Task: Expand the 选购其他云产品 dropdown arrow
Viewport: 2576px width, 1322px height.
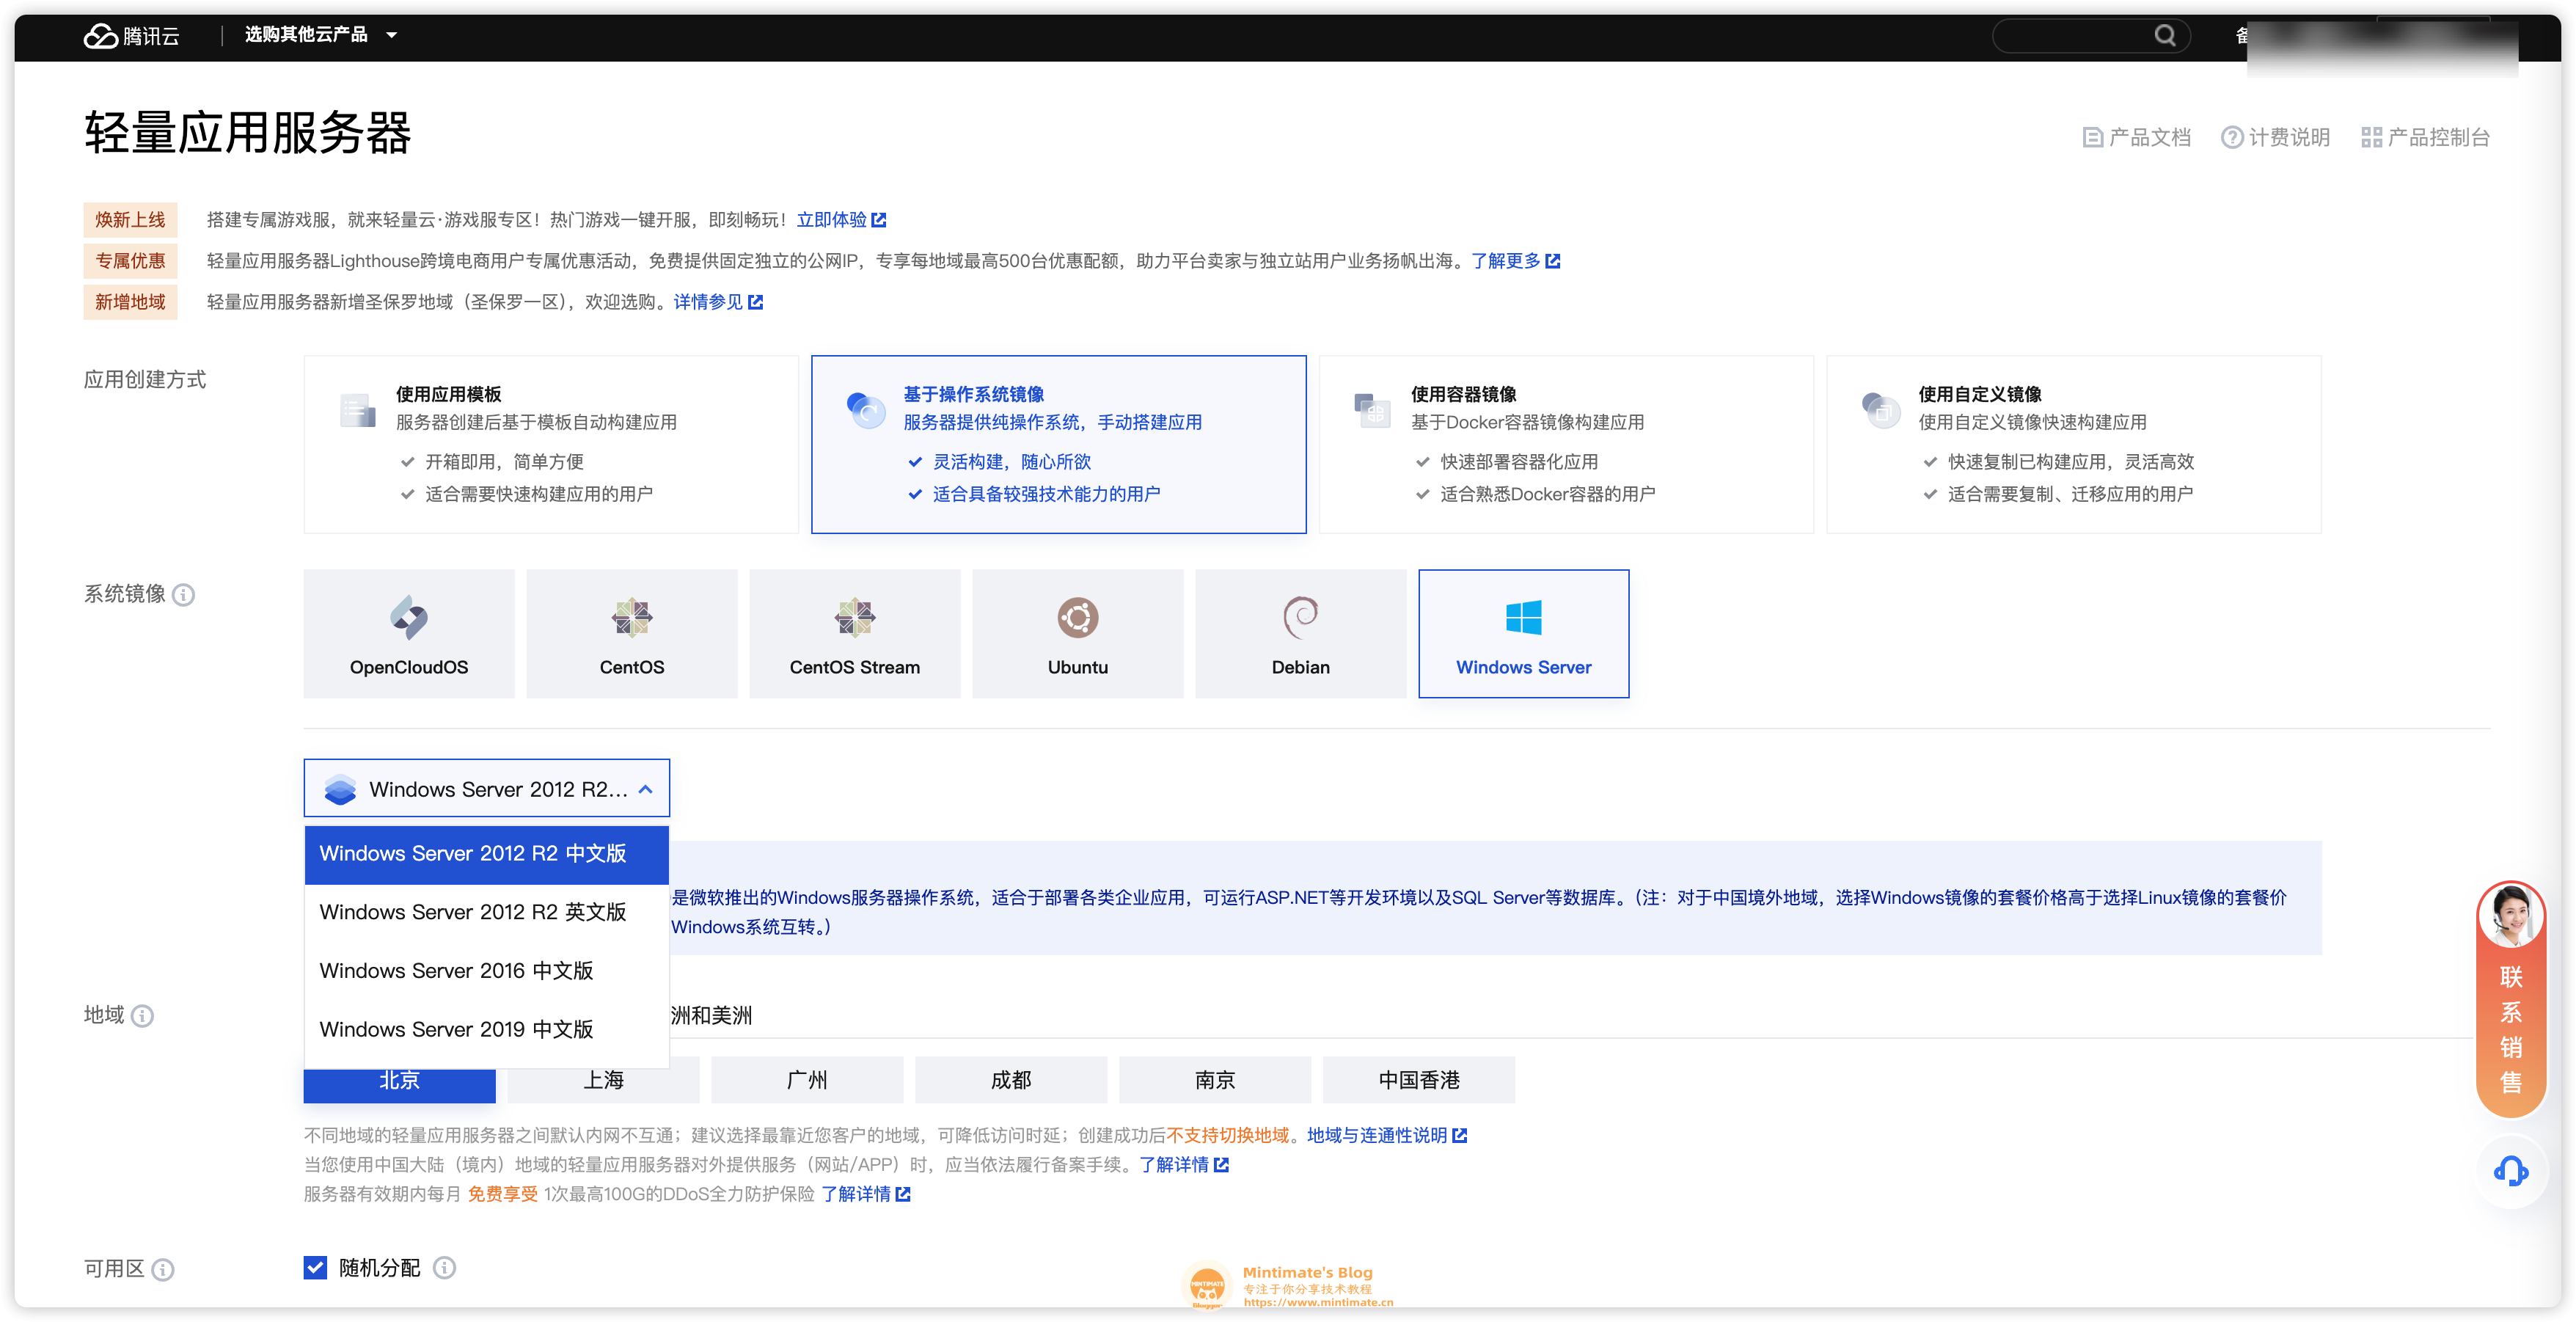Action: 392,36
